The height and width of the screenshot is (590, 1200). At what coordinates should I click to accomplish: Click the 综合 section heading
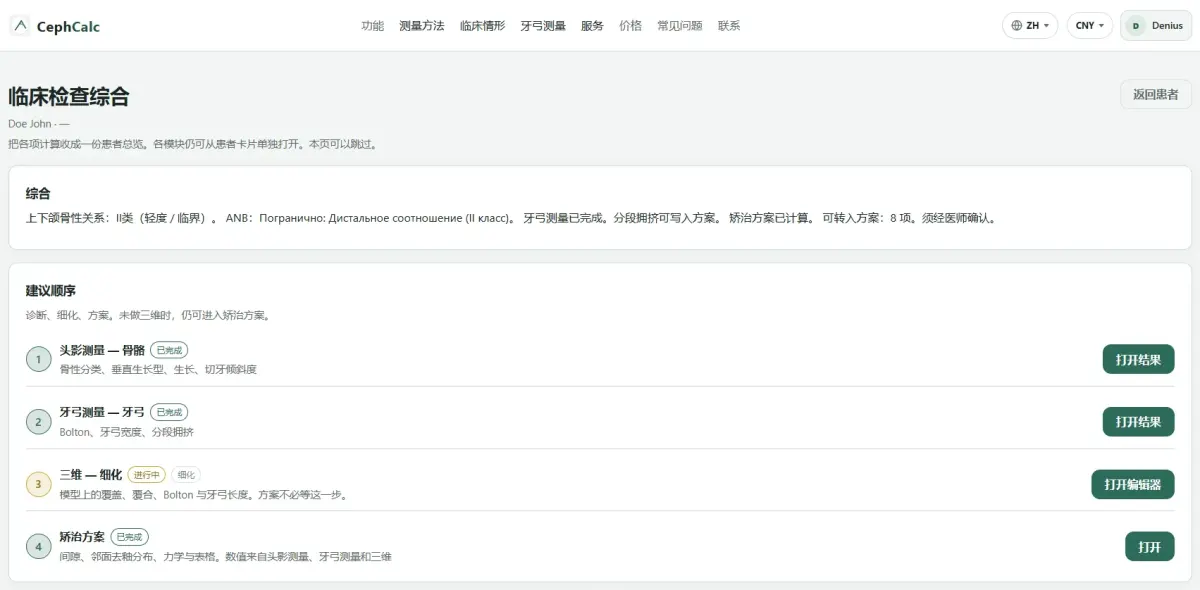pos(38,193)
